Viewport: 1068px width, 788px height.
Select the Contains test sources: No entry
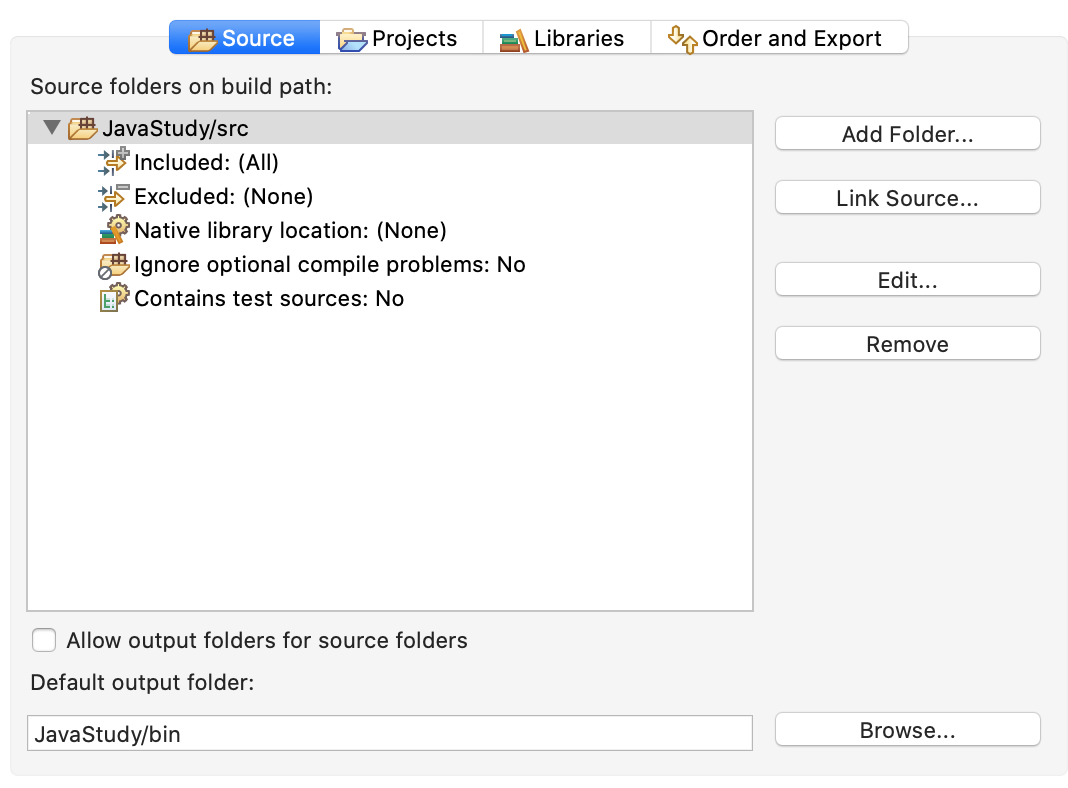[269, 298]
